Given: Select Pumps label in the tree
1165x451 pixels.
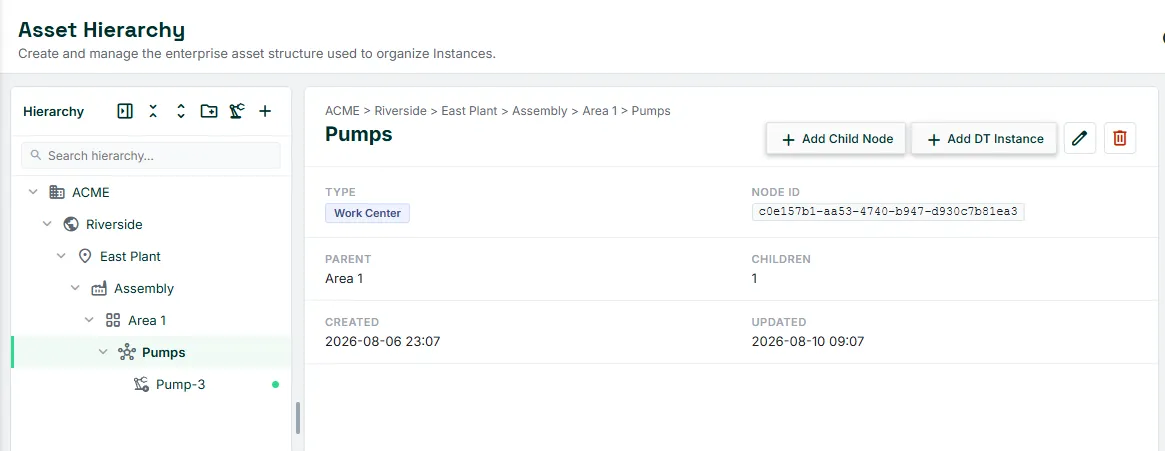Looking at the screenshot, I should [164, 352].
